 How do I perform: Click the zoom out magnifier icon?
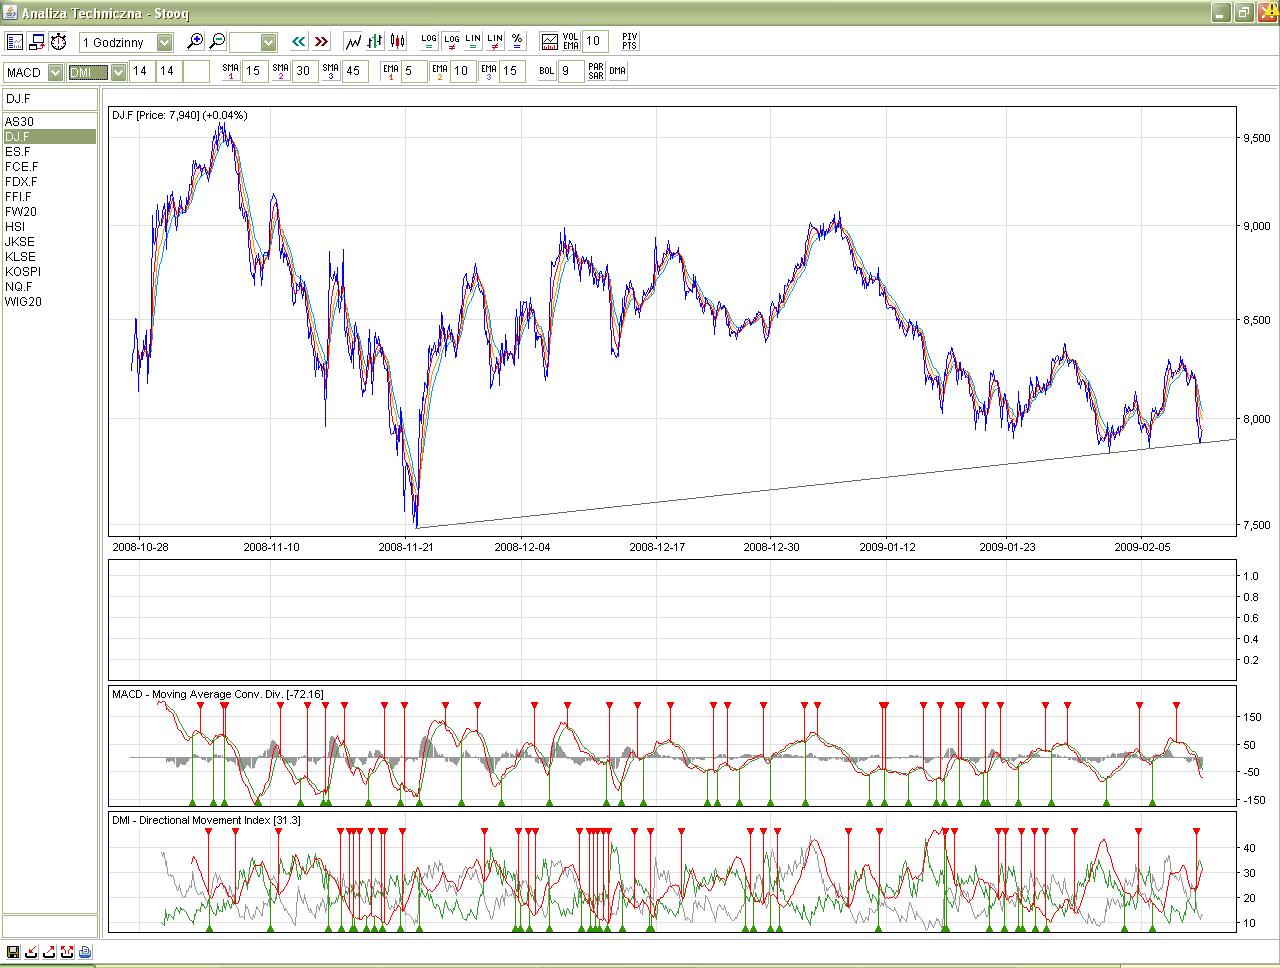[x=217, y=42]
